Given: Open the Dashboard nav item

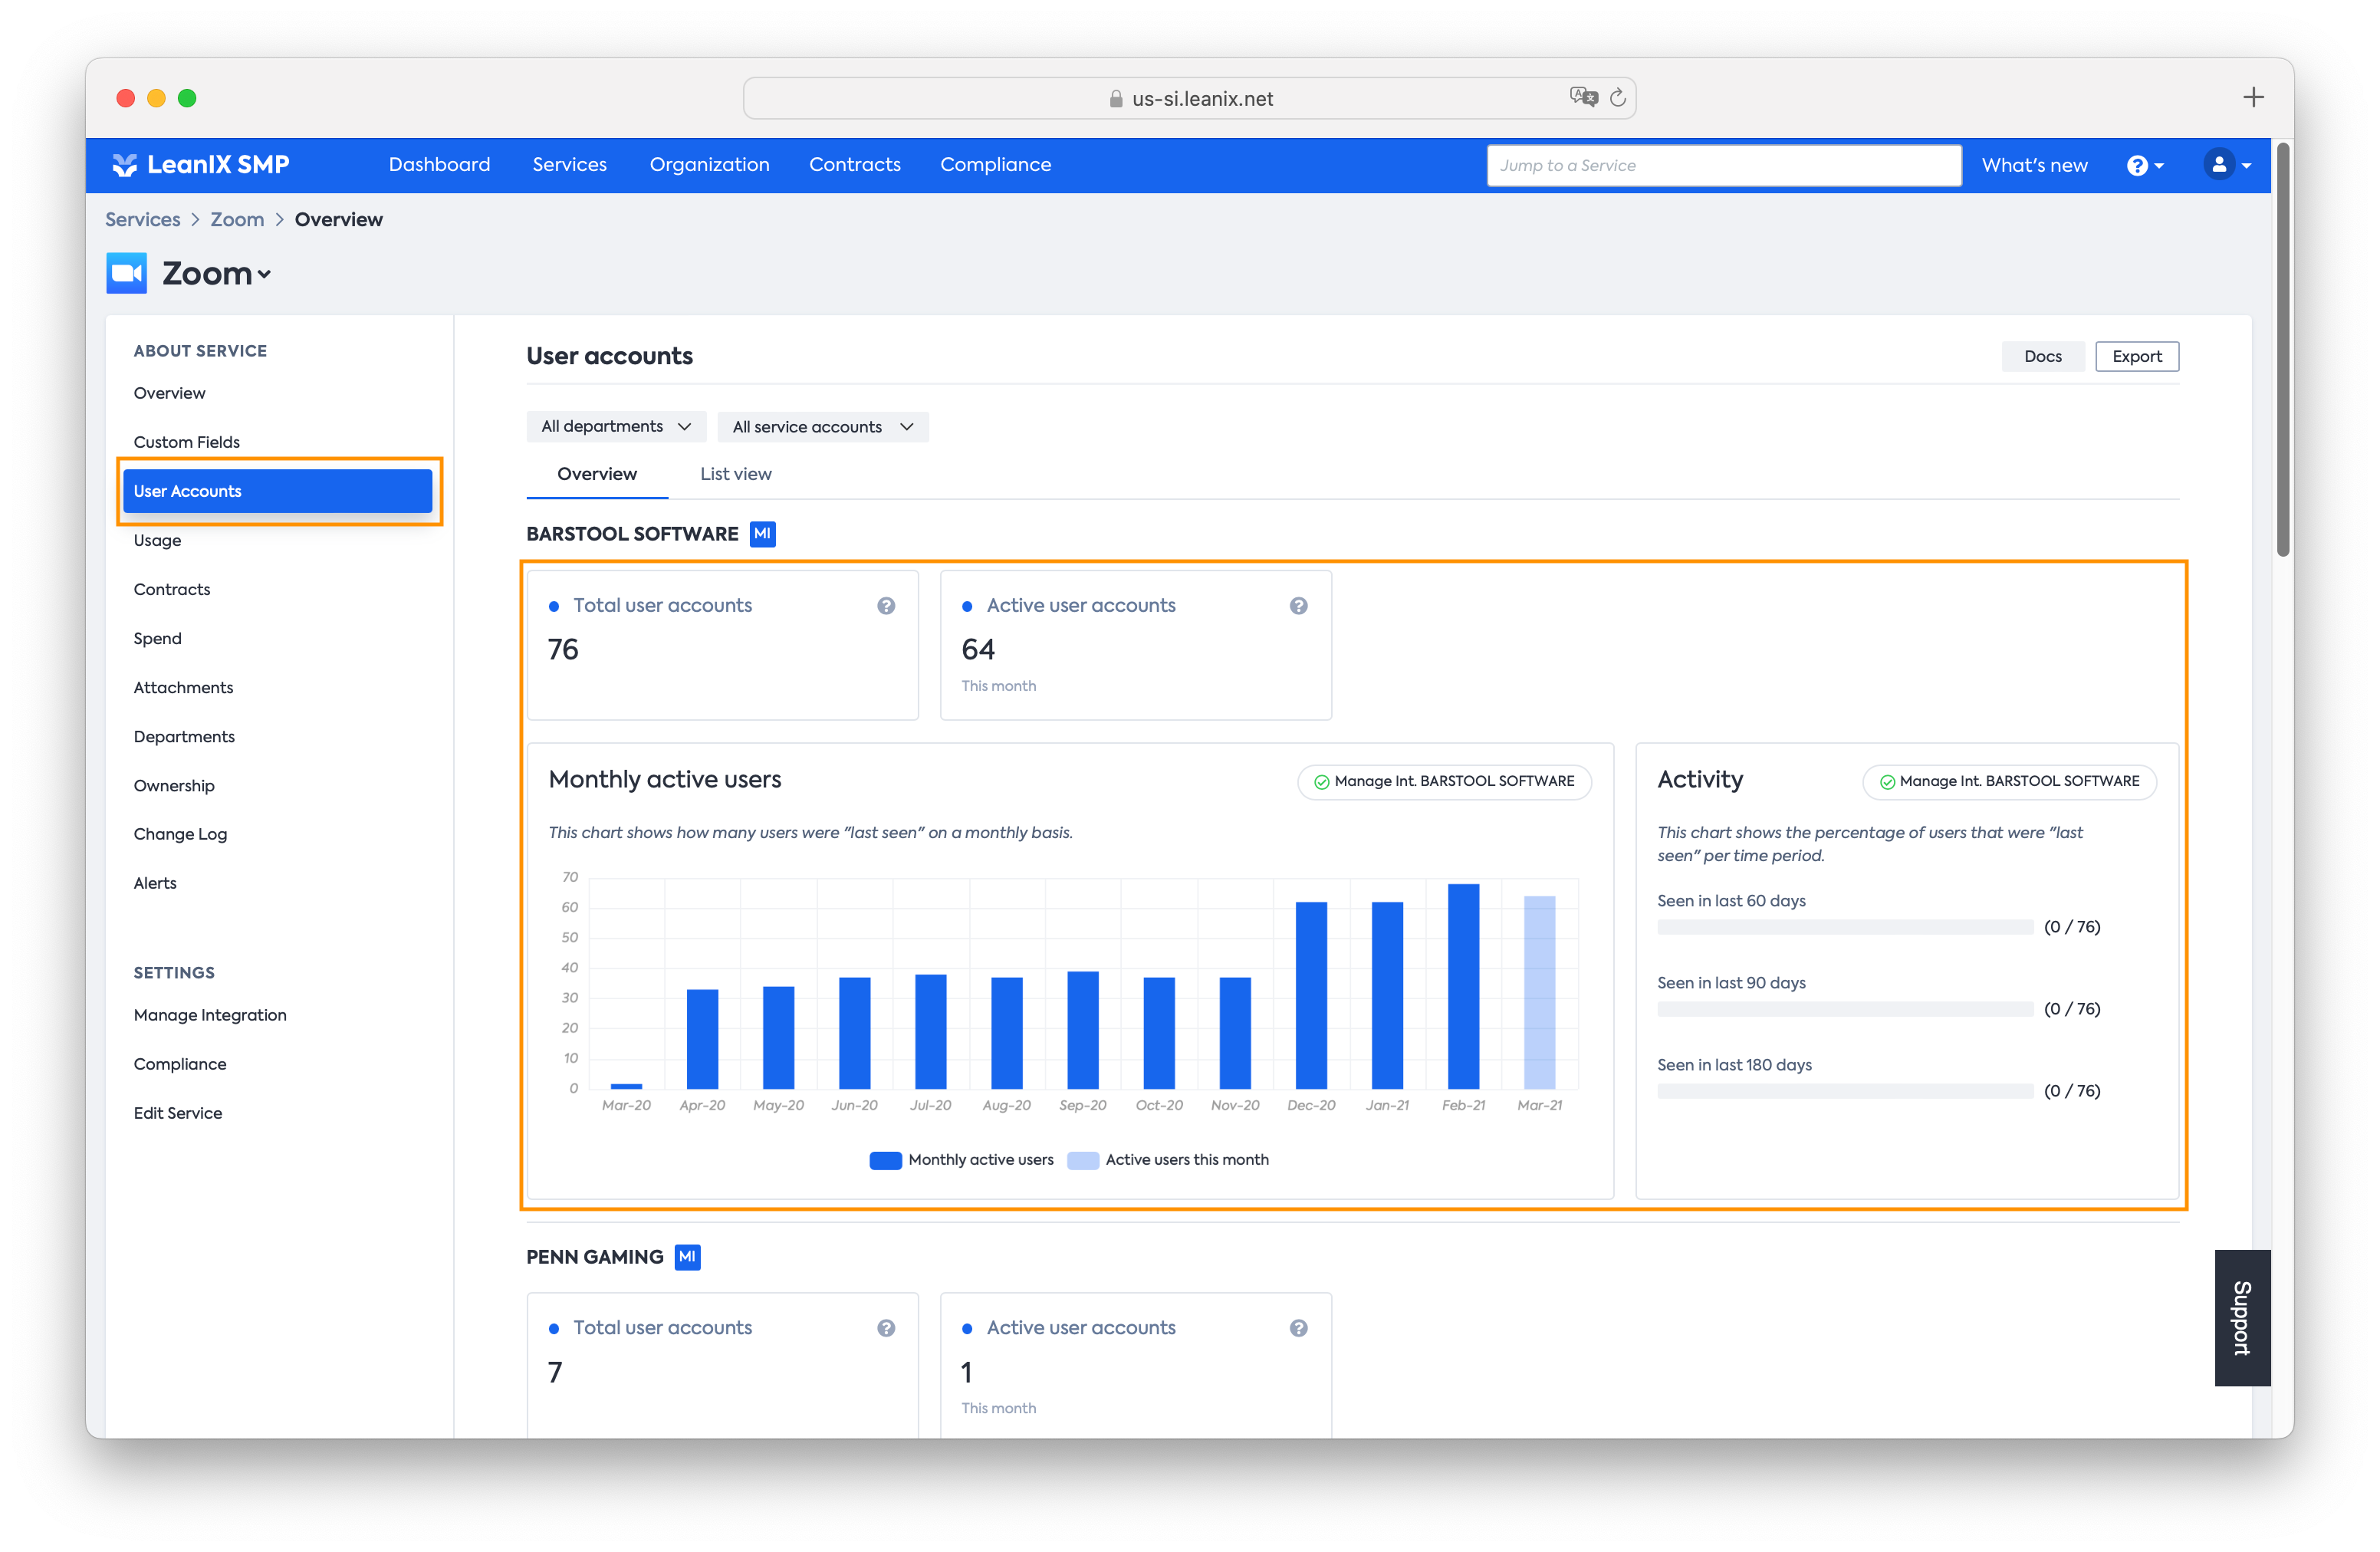Looking at the screenshot, I should 439,165.
